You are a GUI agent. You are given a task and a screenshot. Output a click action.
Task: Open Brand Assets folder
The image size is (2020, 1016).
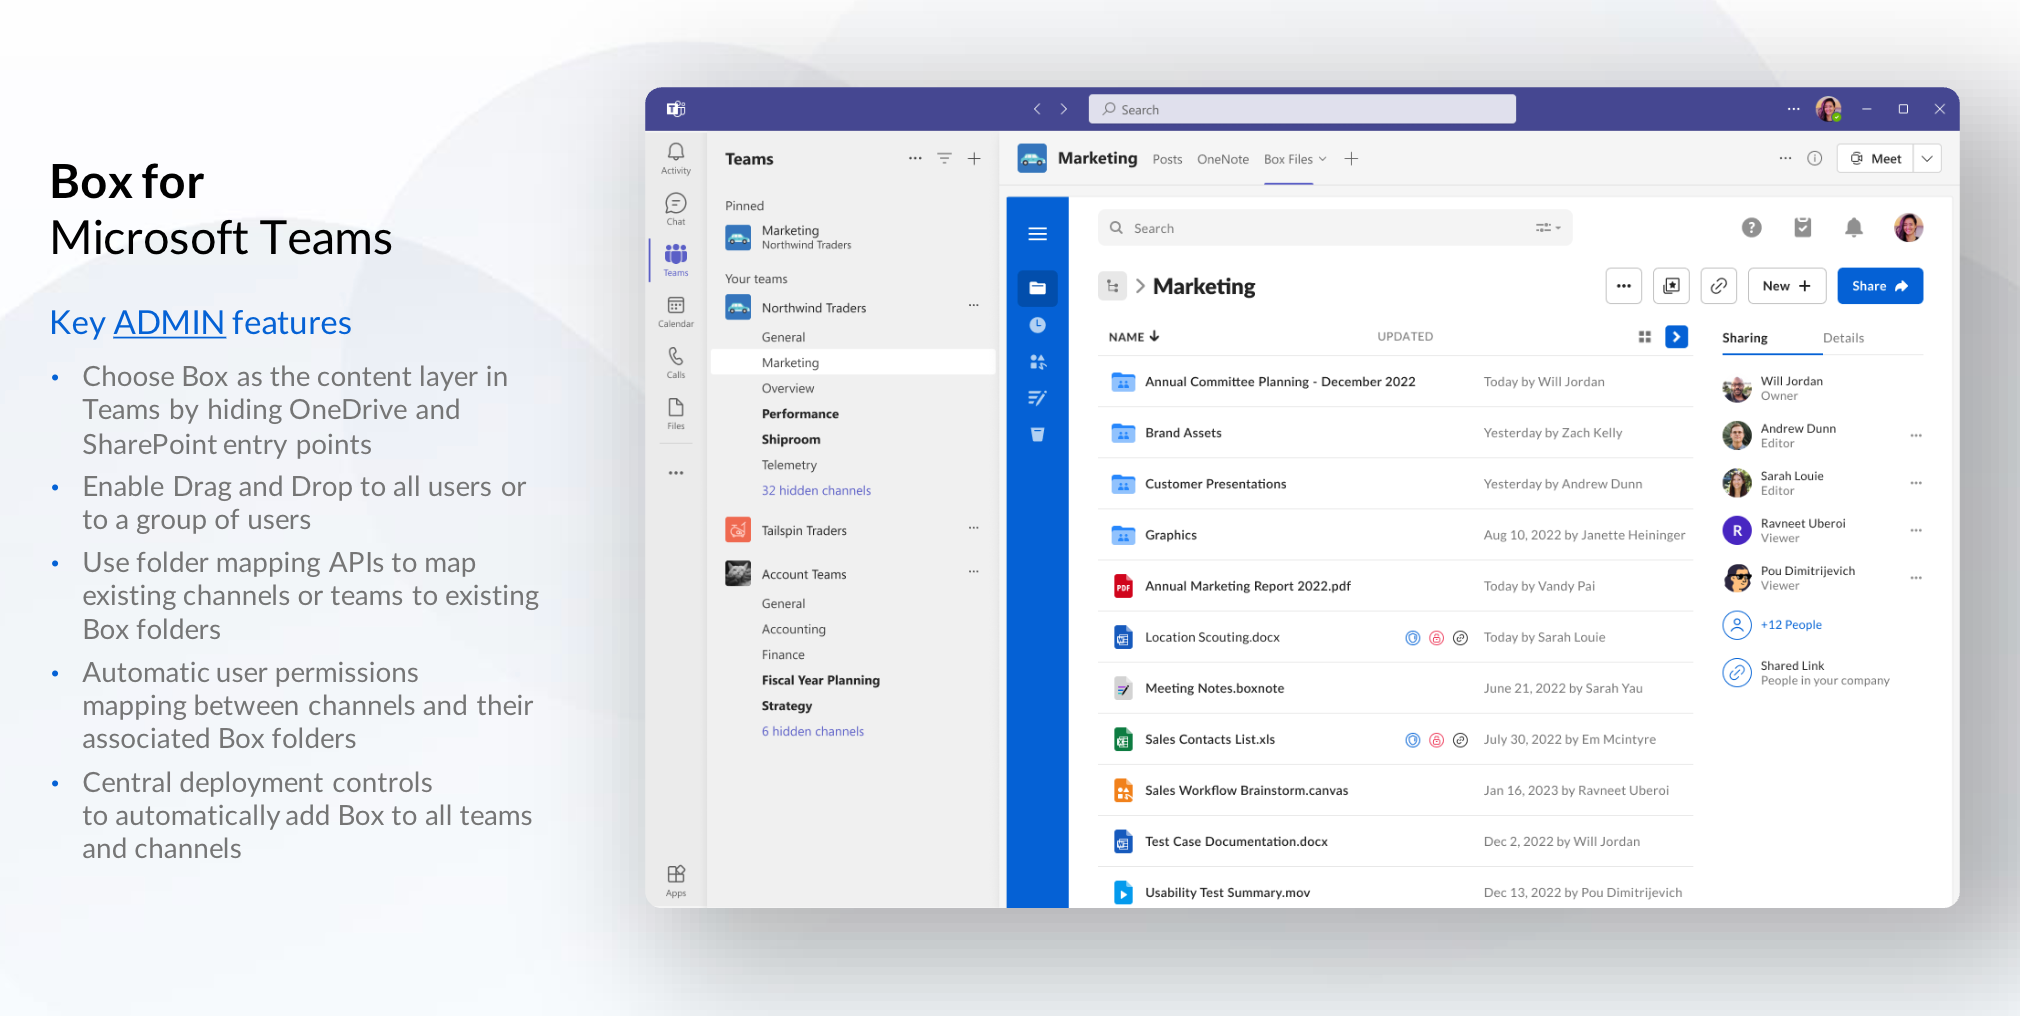pyautogui.click(x=1396, y=433)
